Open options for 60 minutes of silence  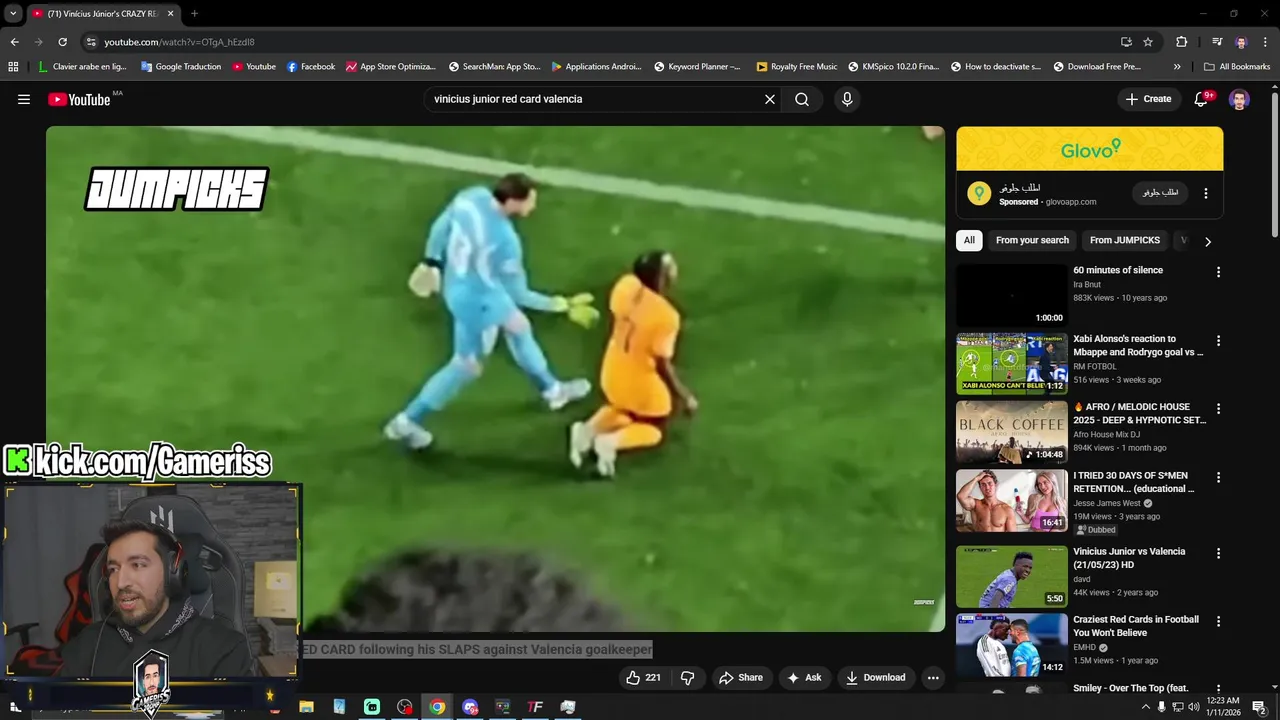pyautogui.click(x=1218, y=272)
